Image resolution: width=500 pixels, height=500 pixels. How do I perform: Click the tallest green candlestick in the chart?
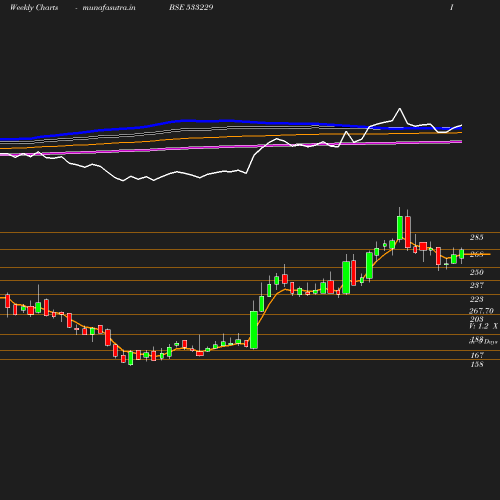254,330
